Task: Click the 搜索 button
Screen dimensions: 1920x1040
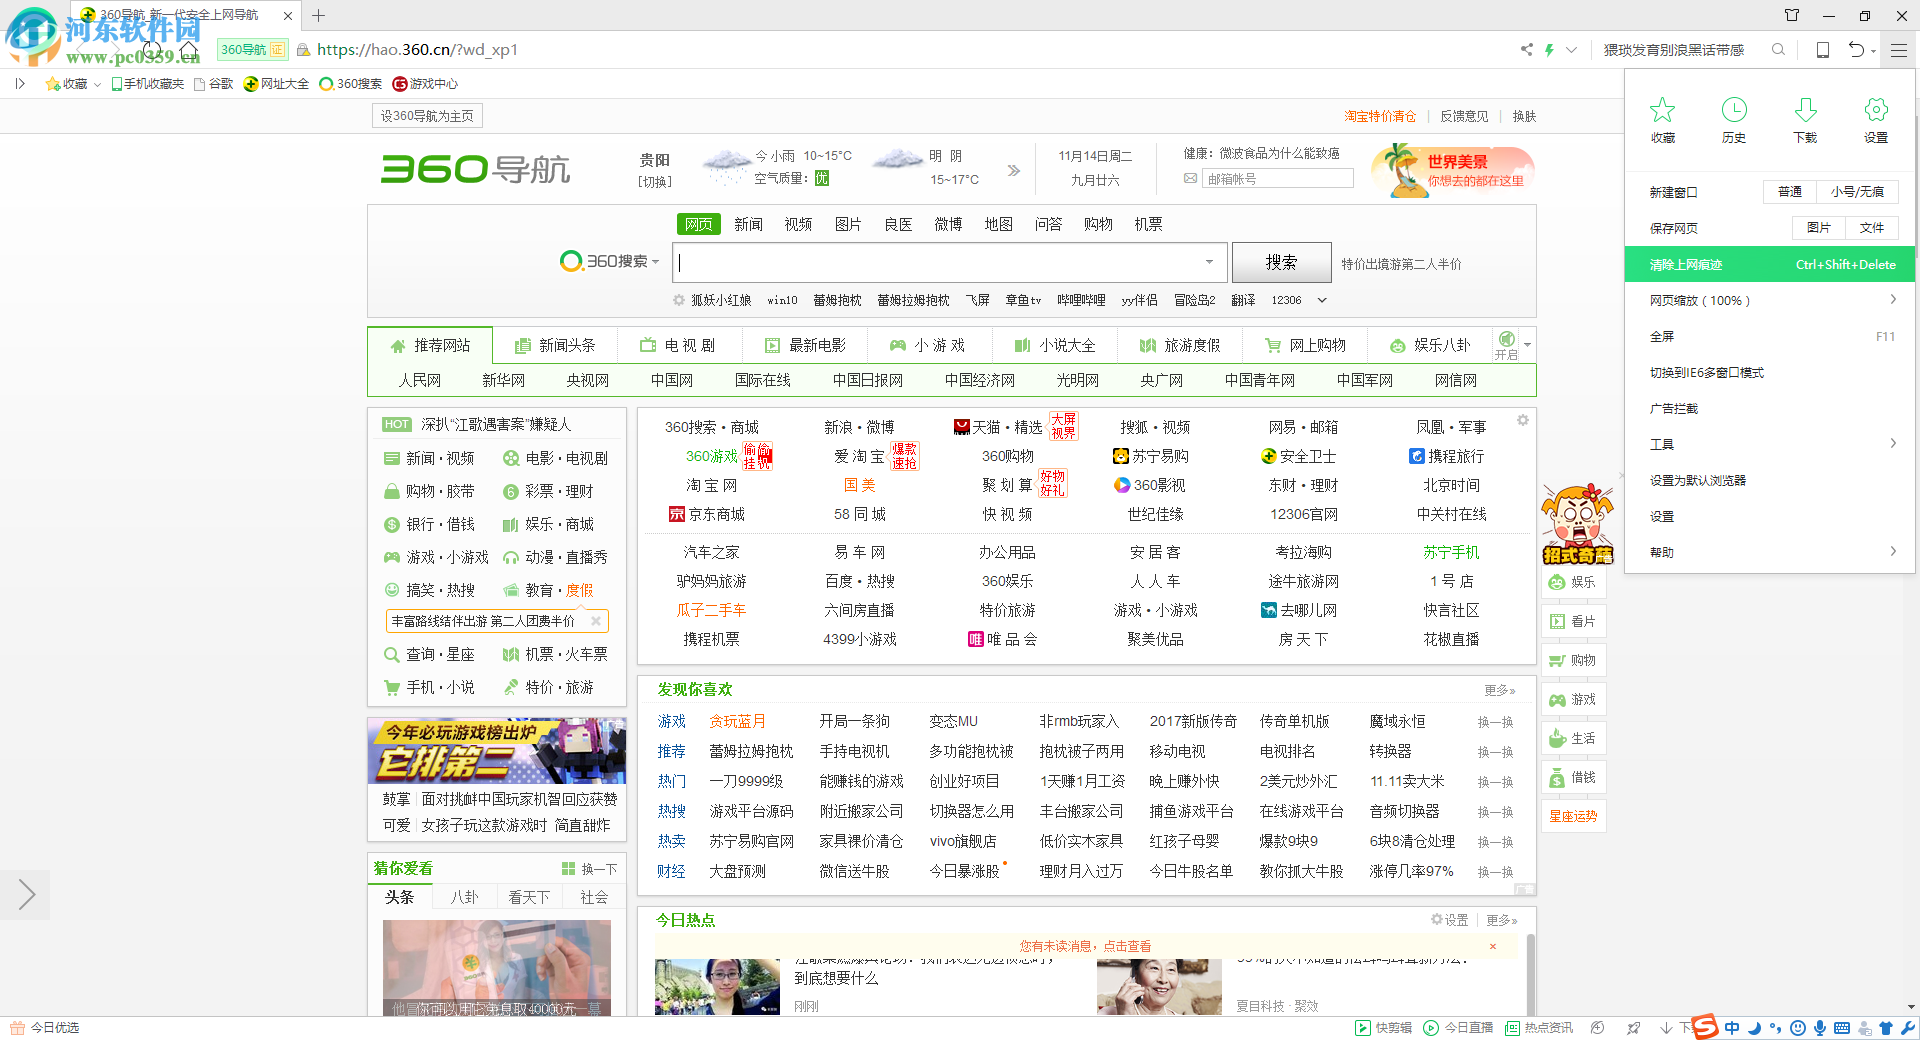Action: pyautogui.click(x=1281, y=262)
